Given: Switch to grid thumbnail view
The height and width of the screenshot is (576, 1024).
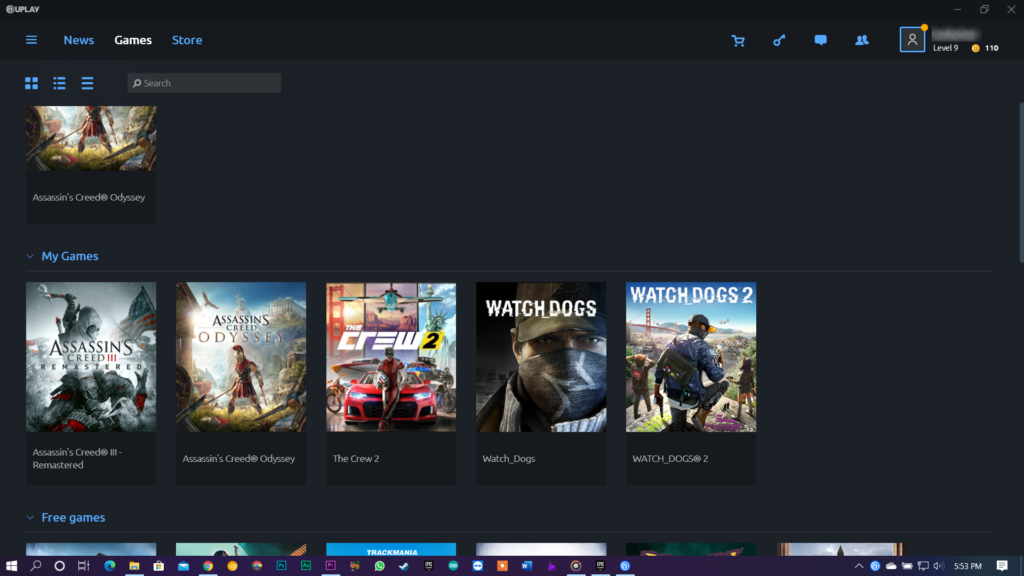Looking at the screenshot, I should [x=31, y=83].
